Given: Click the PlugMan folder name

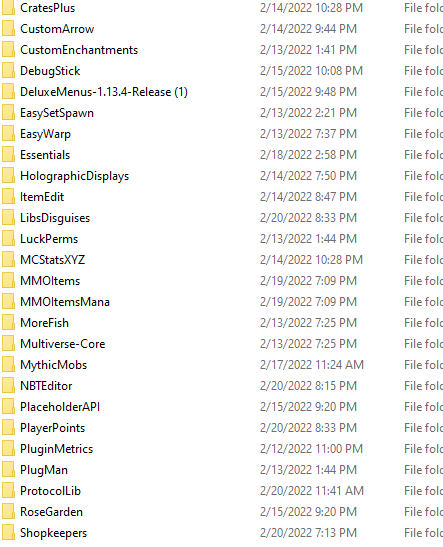Looking at the screenshot, I should point(44,470).
